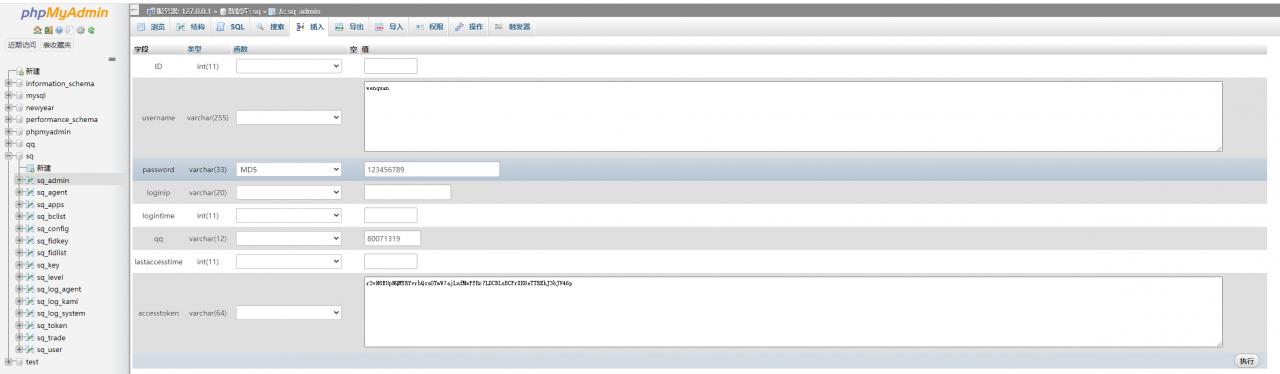Image resolution: width=1280 pixels, height=374 pixels.
Task: Click the qq value input field
Action: (392, 239)
